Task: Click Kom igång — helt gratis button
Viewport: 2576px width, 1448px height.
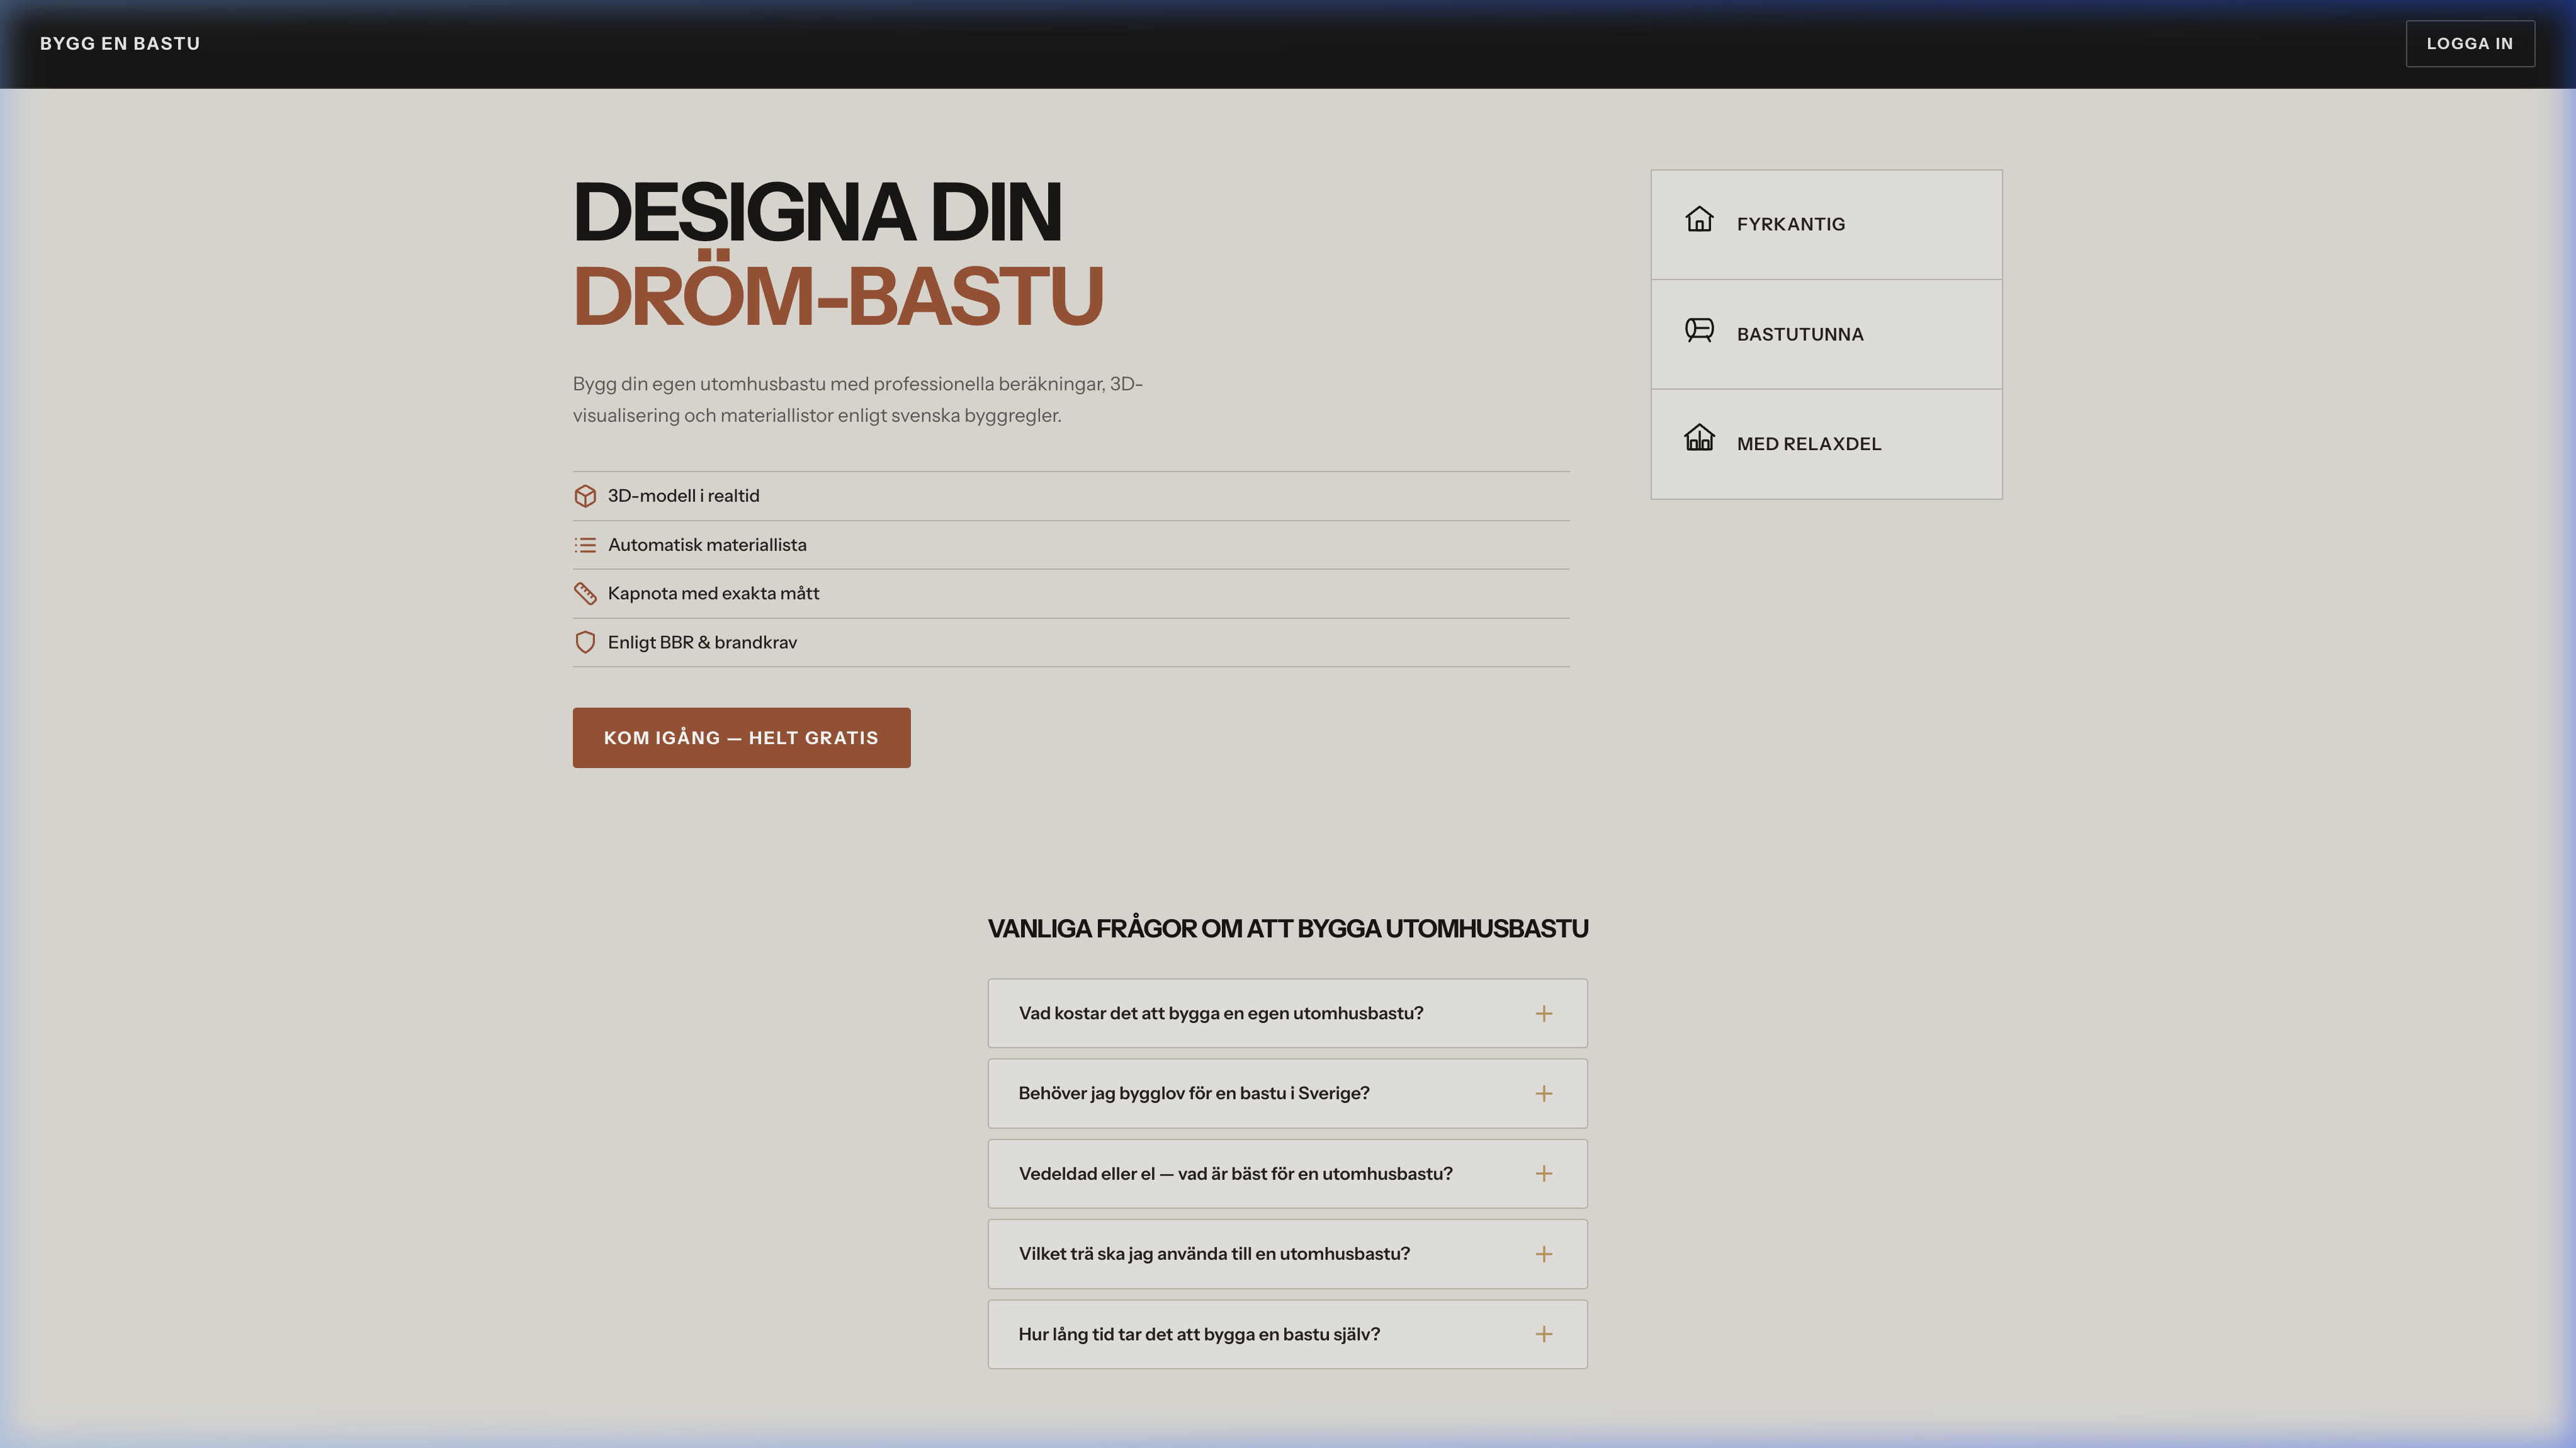Action: [x=741, y=738]
